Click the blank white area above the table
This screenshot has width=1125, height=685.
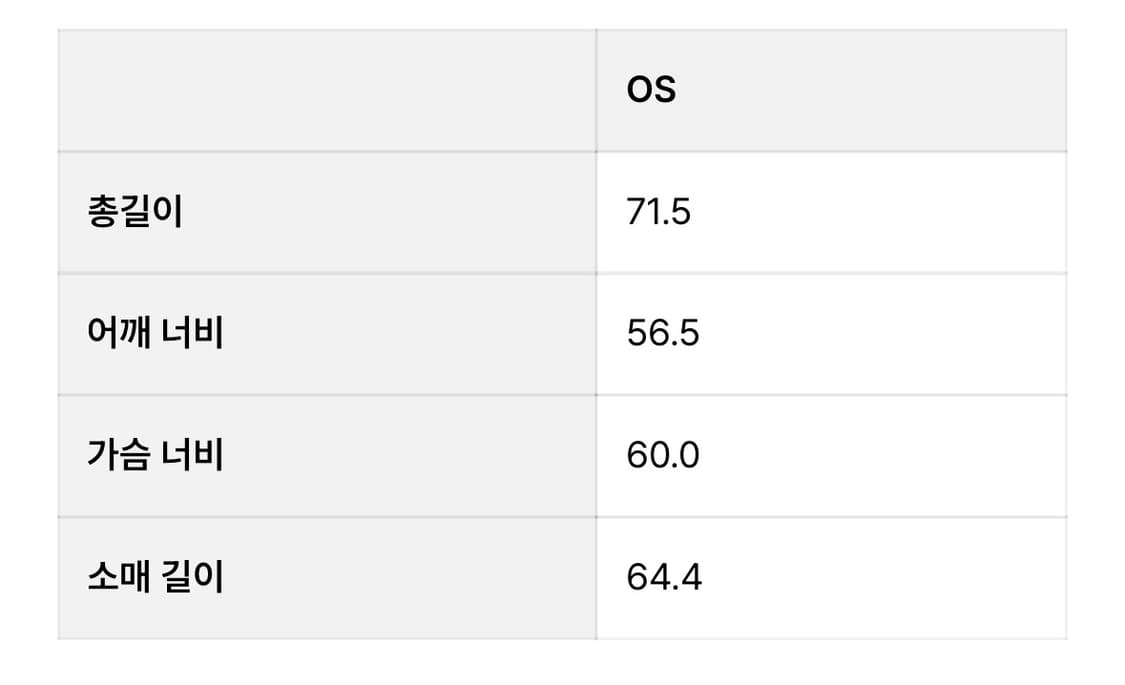(x=560, y=14)
